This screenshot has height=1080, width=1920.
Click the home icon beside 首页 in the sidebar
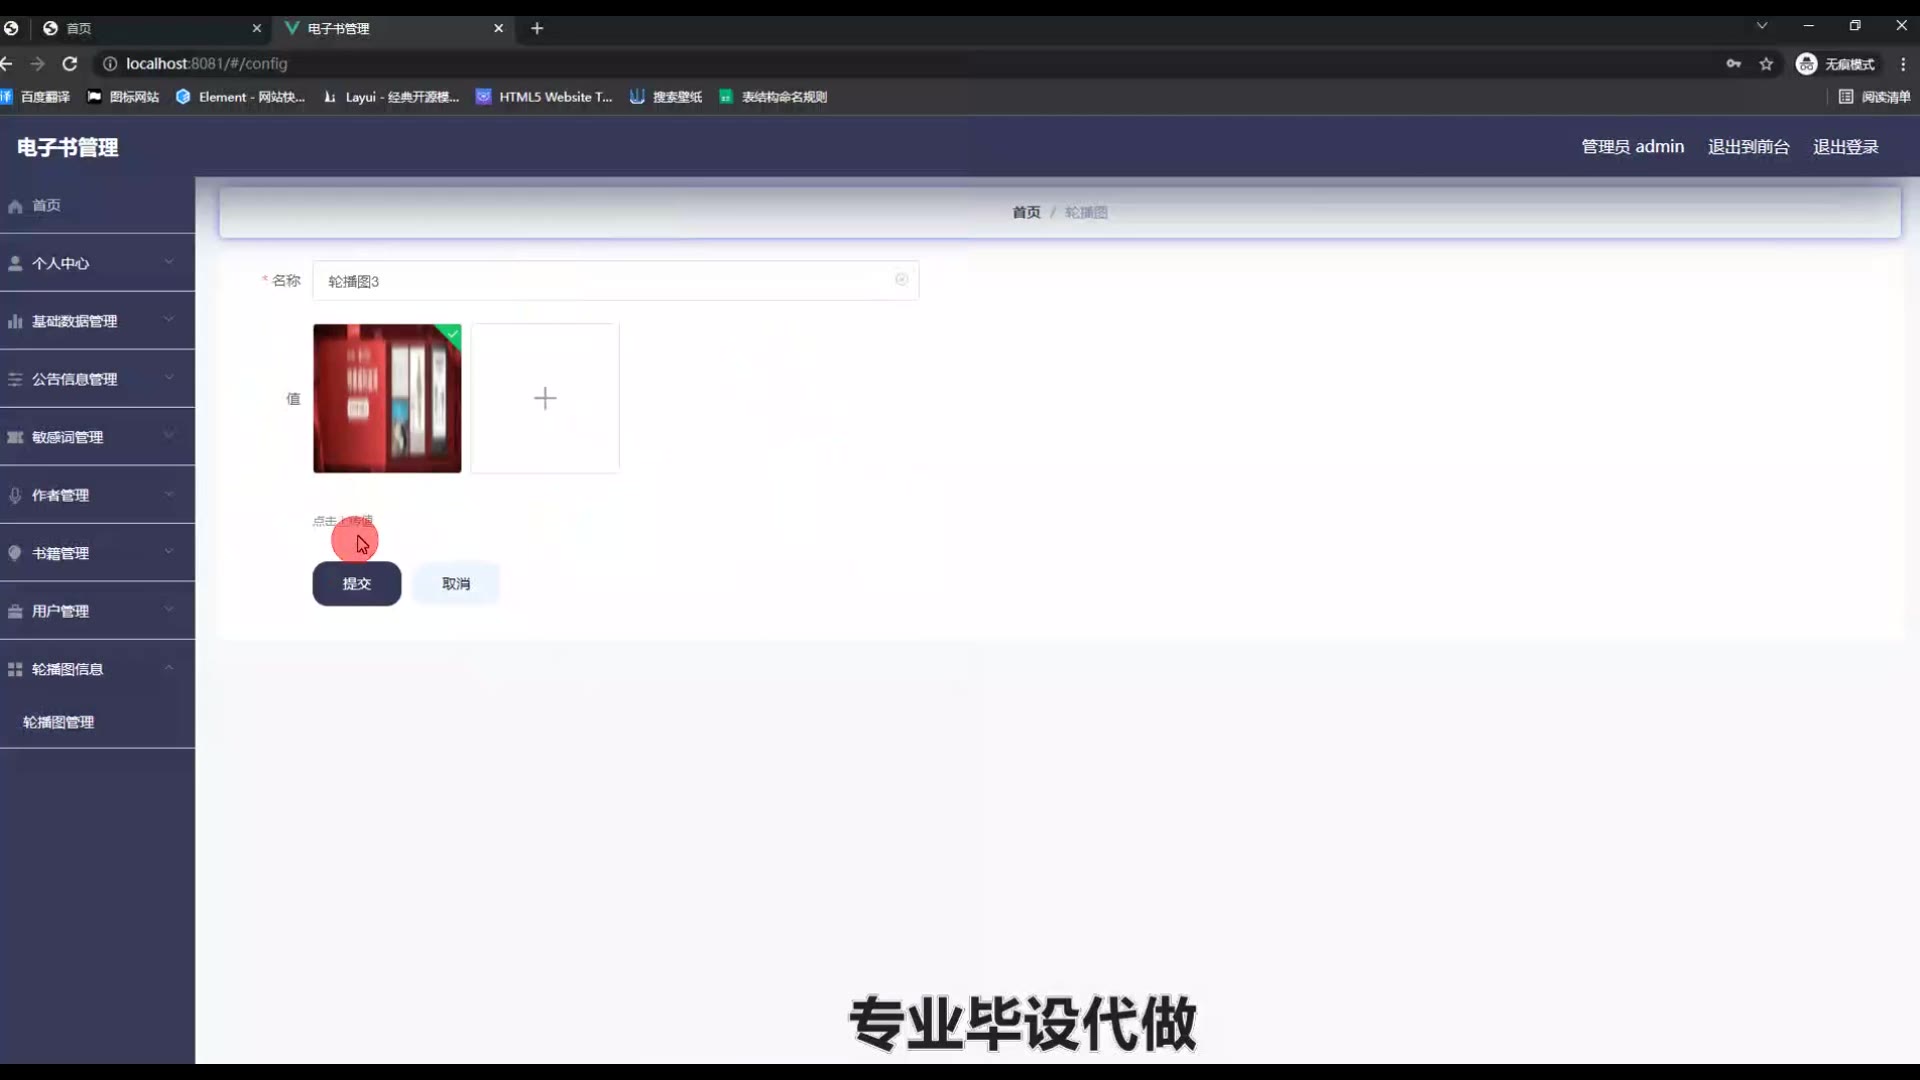[x=15, y=206]
